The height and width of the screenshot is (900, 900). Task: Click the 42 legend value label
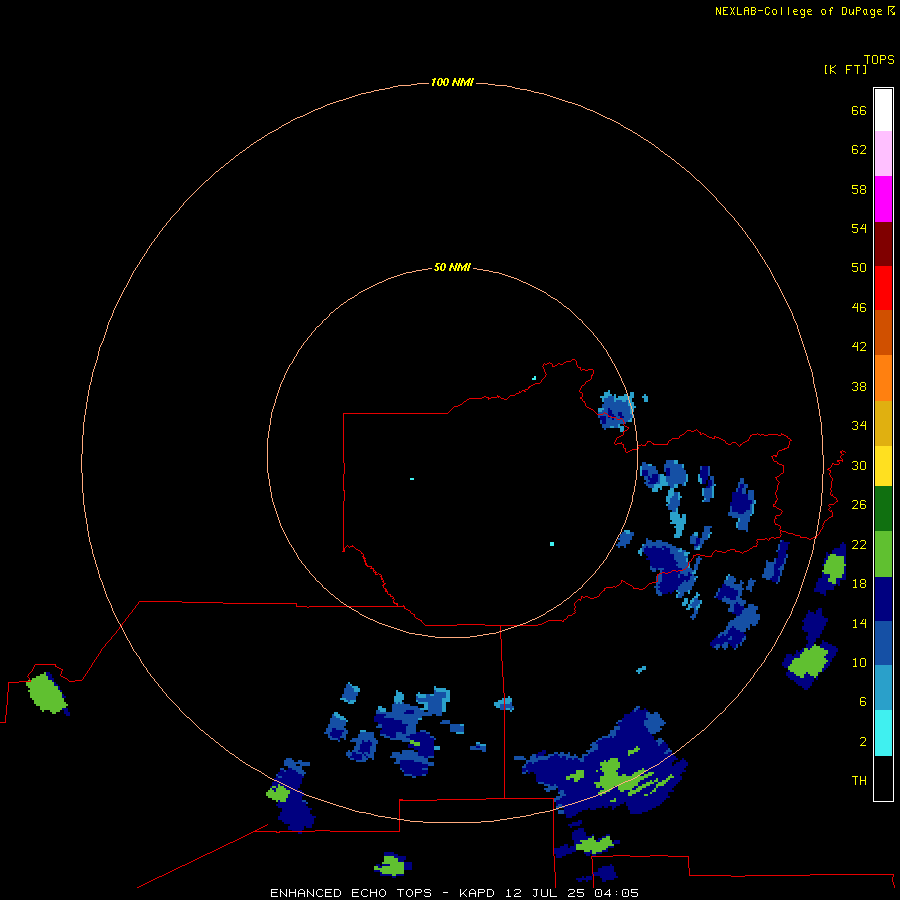click(x=859, y=347)
